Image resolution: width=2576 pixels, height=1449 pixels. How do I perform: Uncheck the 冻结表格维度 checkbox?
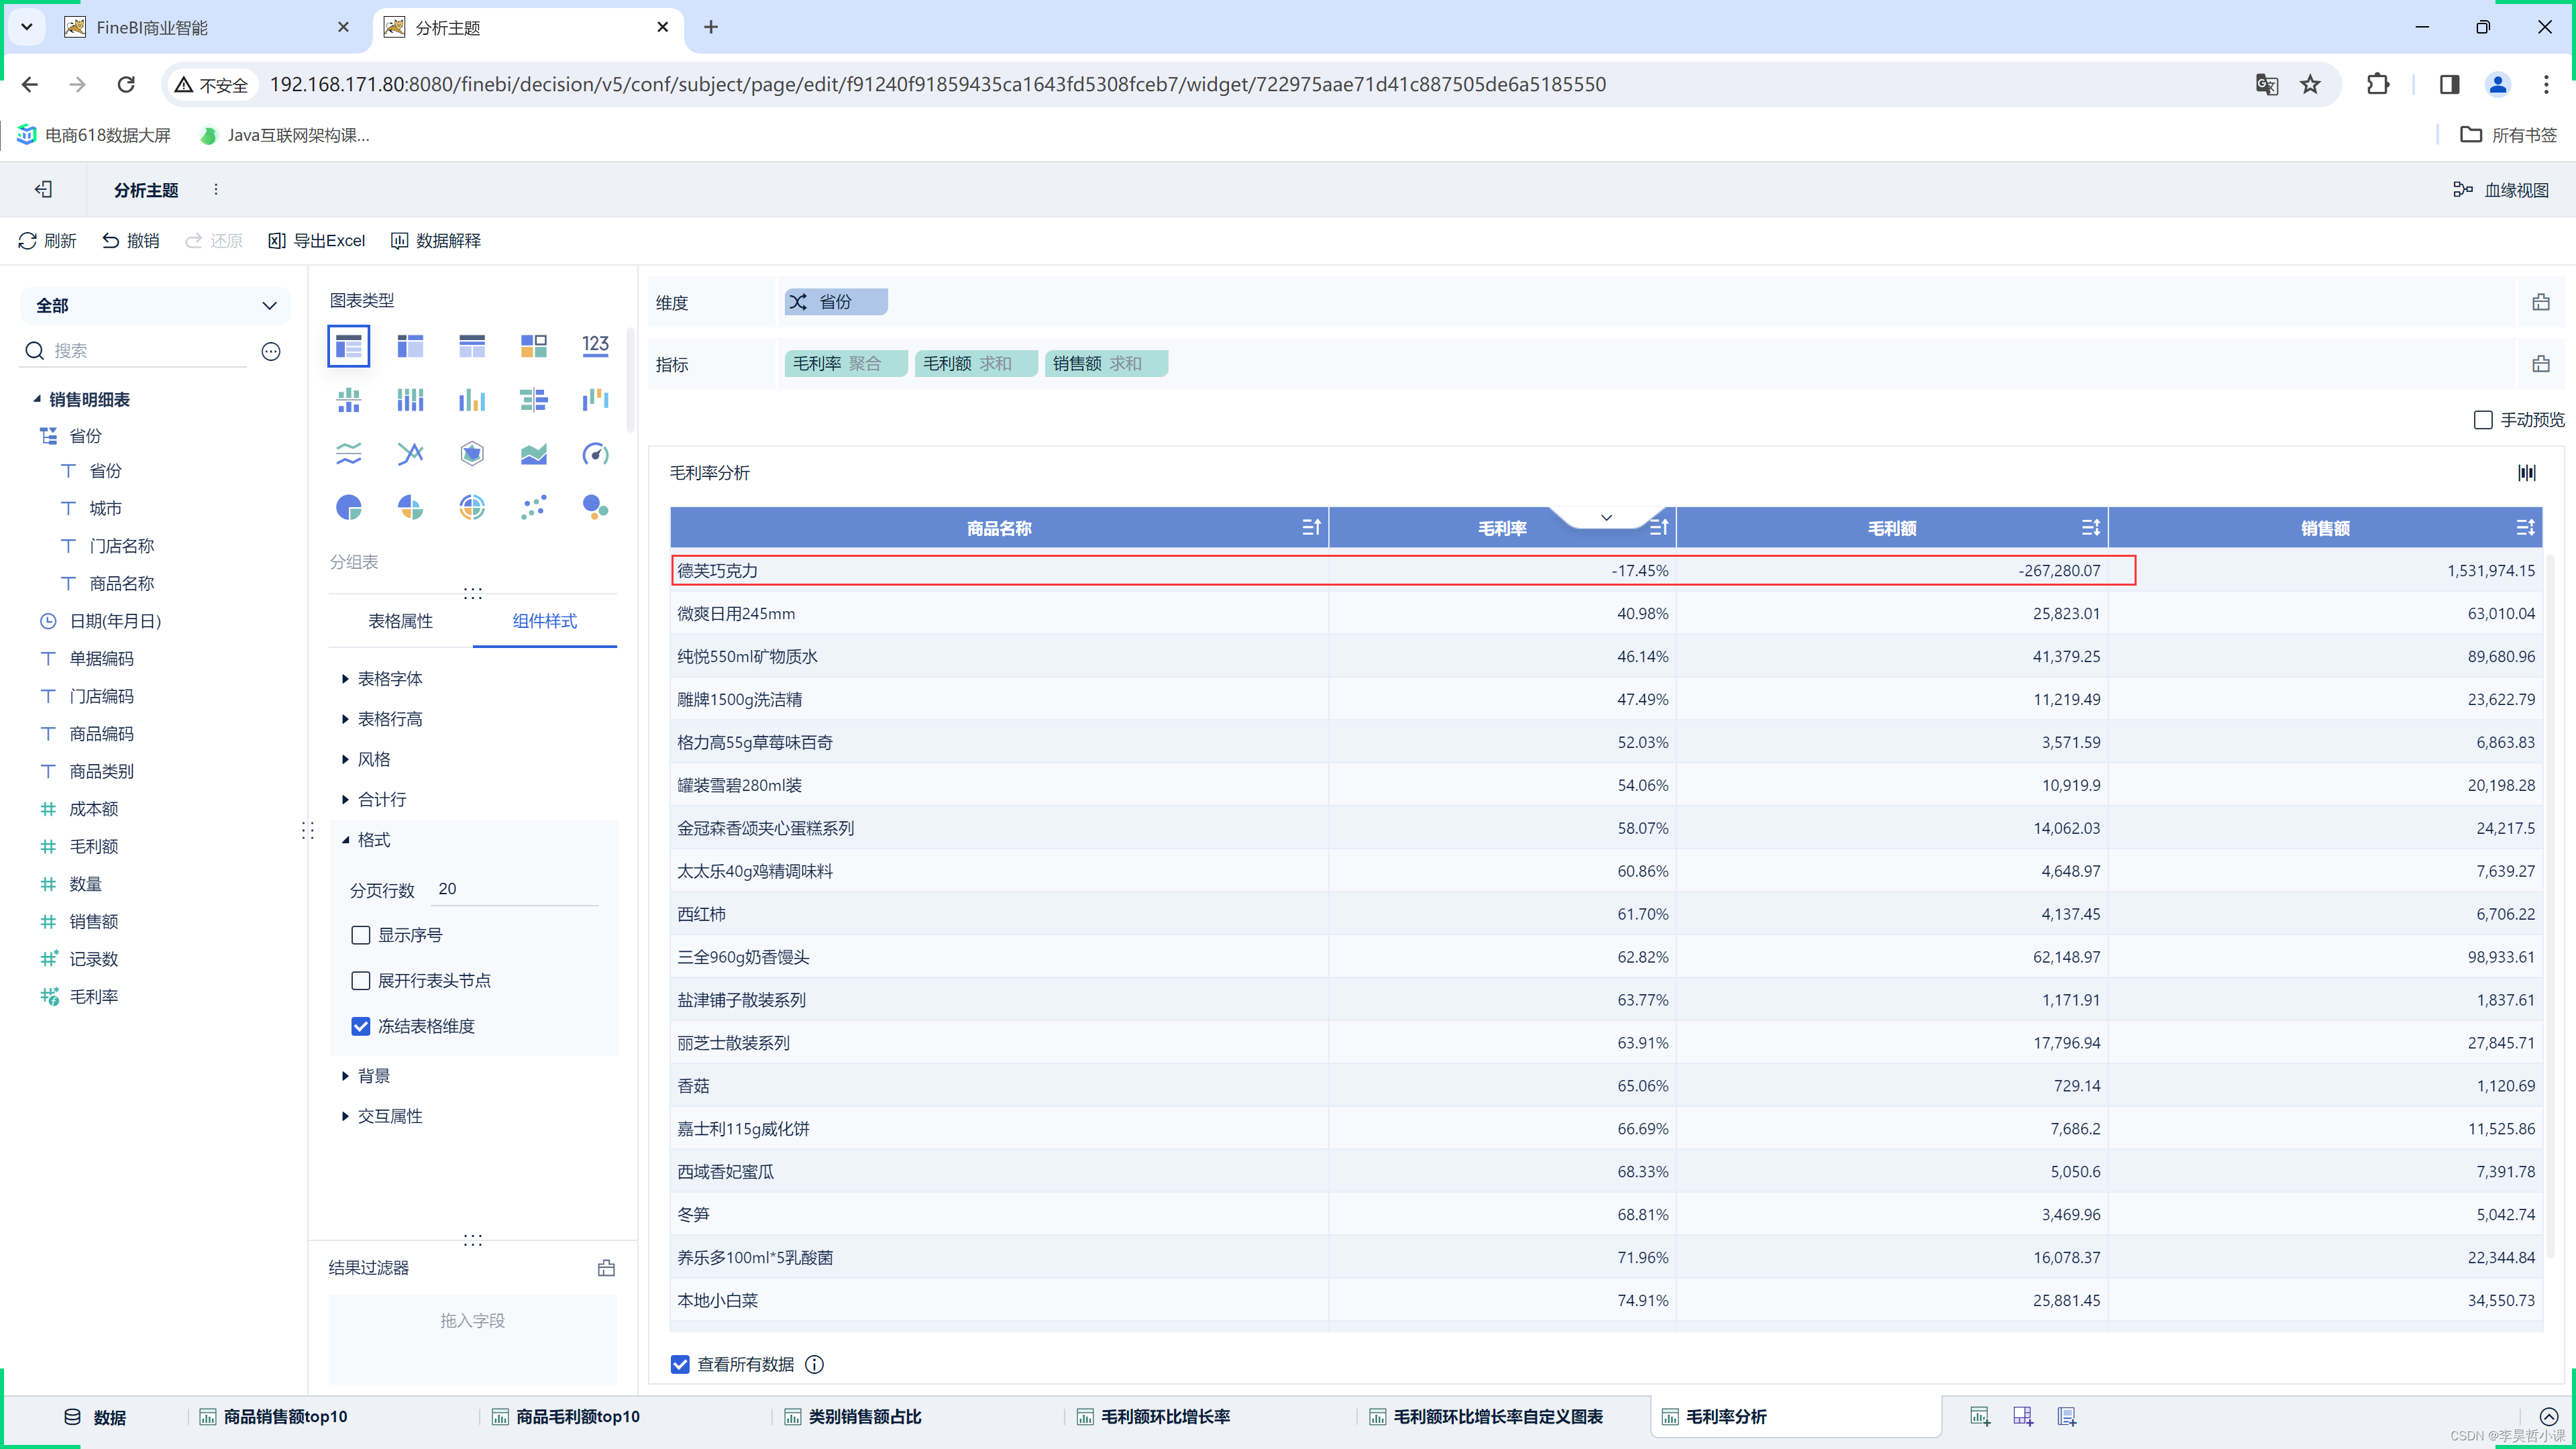click(x=361, y=1026)
